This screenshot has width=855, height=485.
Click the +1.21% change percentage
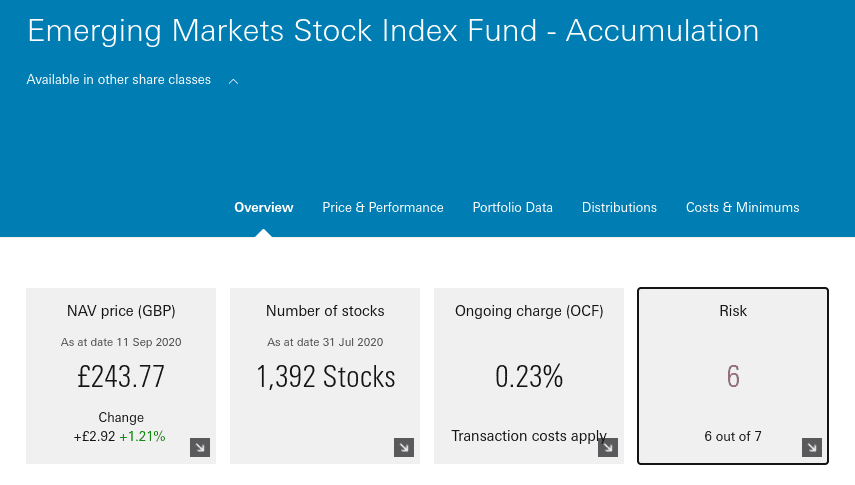142,436
